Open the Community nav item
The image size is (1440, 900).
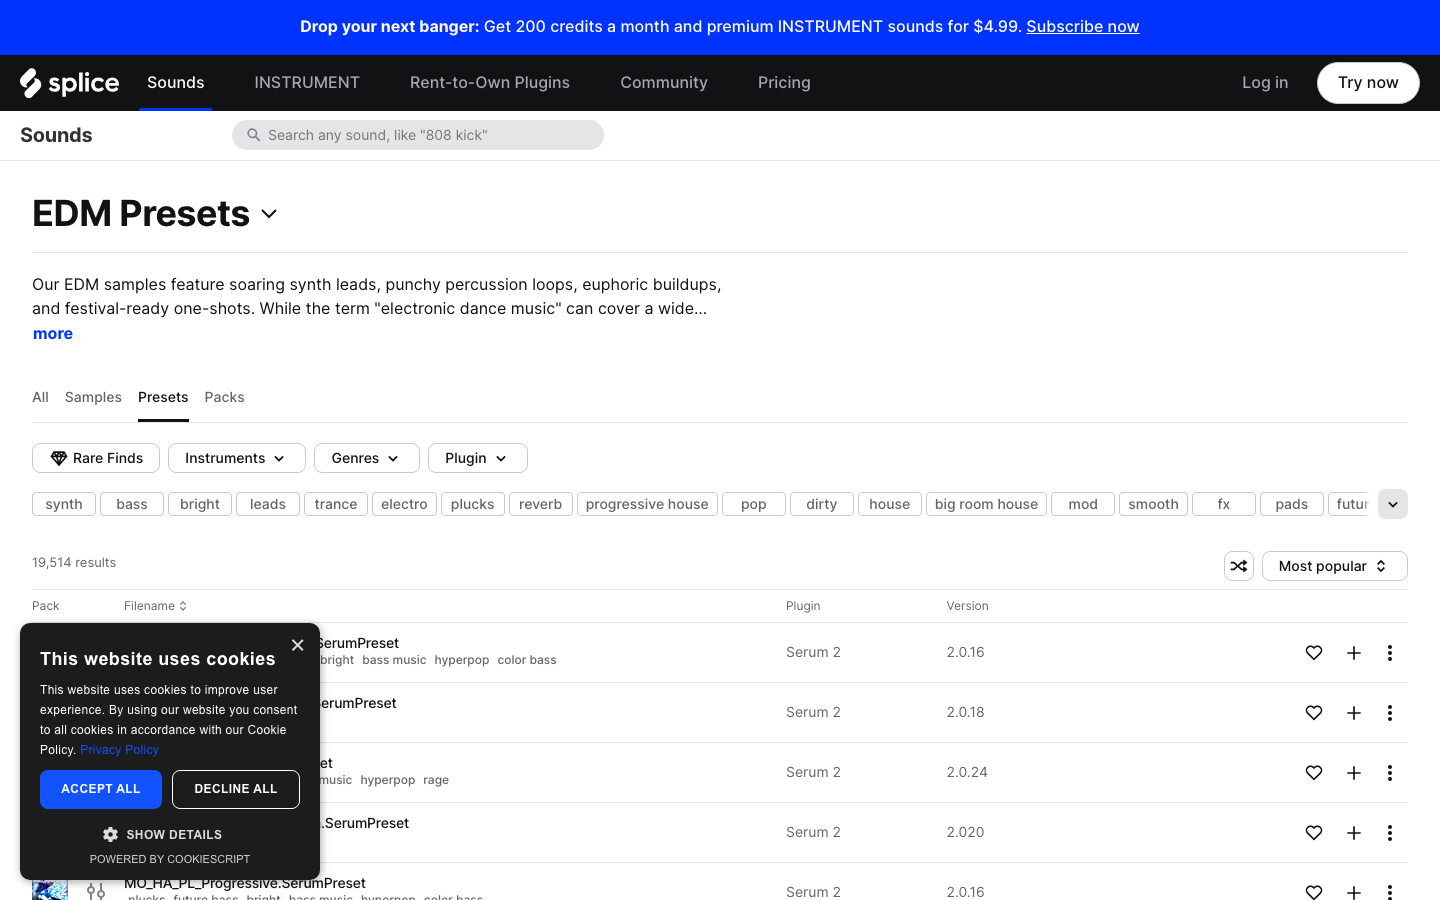[664, 83]
